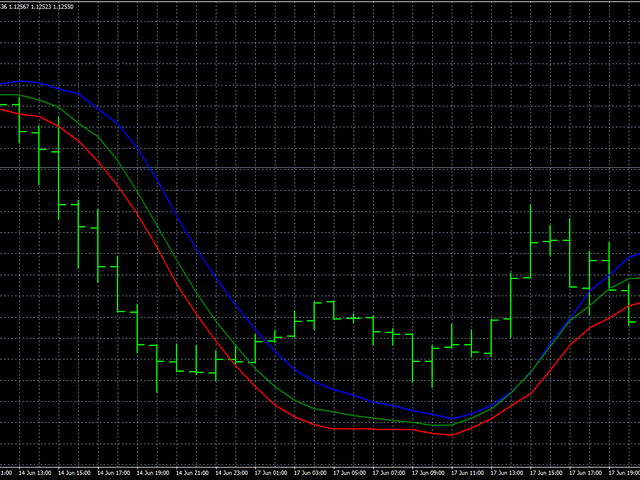Select the 14 Jun 17:00 time axis label
This screenshot has height=480, width=640.
[x=115, y=473]
